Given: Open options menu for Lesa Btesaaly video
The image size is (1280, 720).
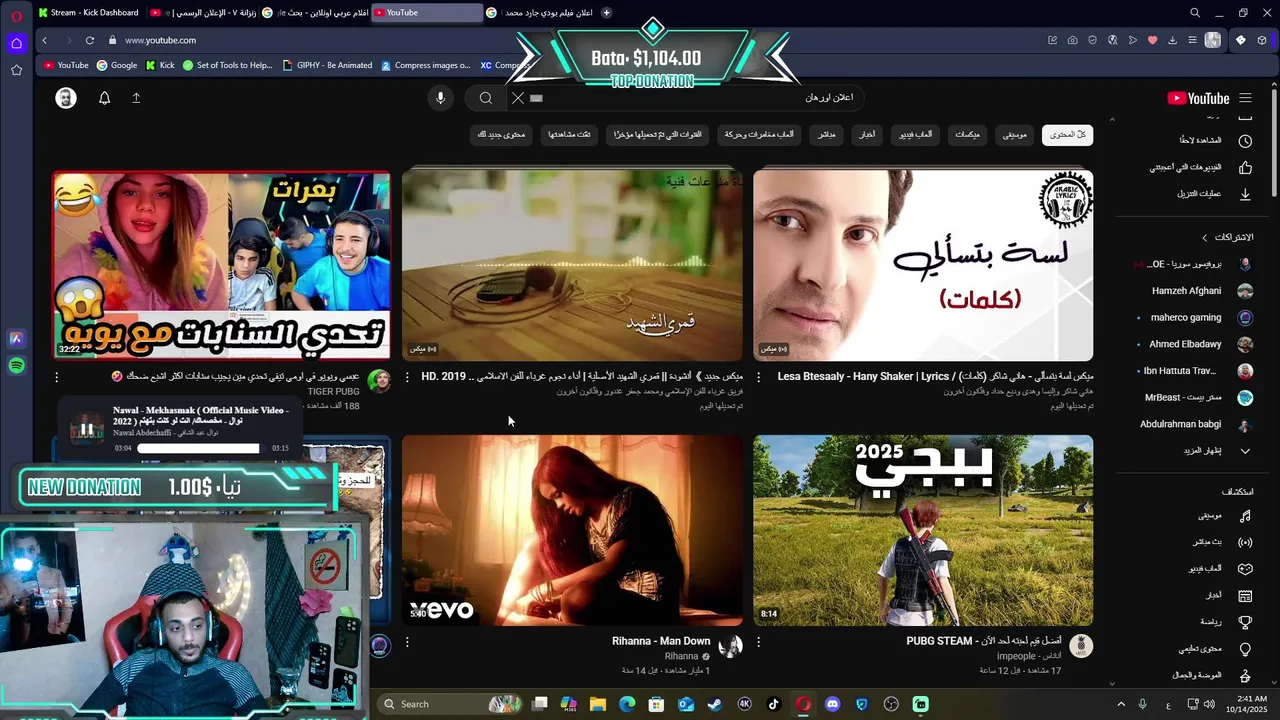Looking at the screenshot, I should tap(758, 377).
